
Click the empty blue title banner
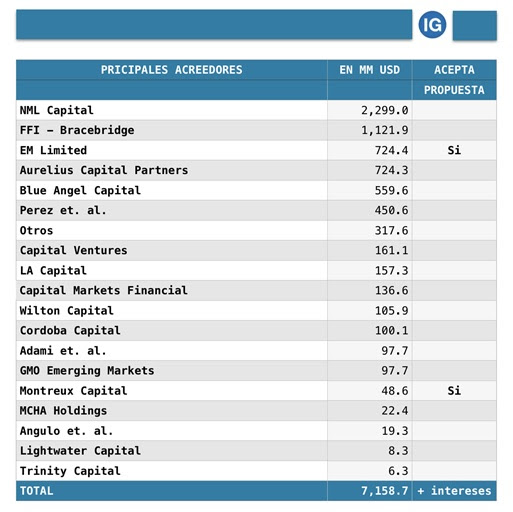pos(214,24)
